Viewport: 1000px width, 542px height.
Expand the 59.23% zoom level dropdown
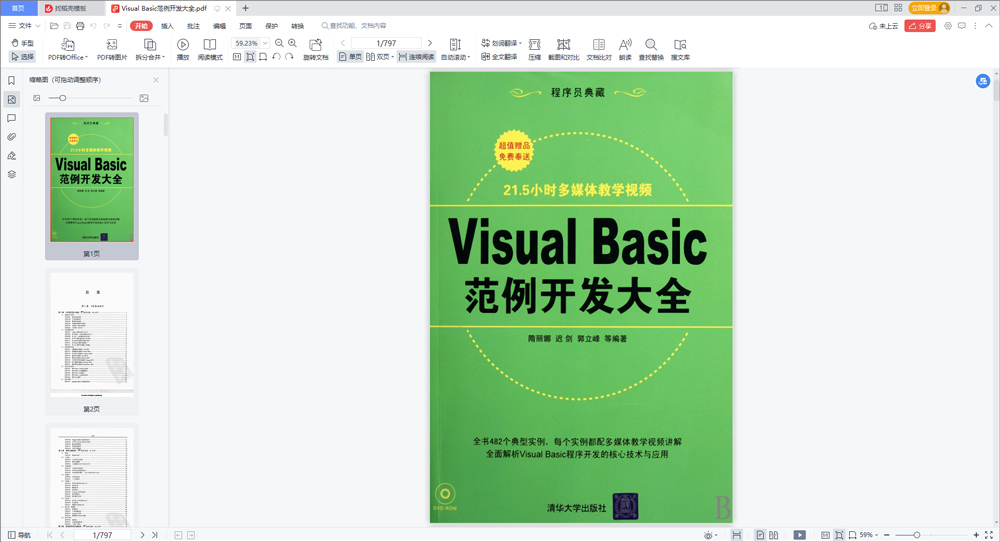pos(265,44)
